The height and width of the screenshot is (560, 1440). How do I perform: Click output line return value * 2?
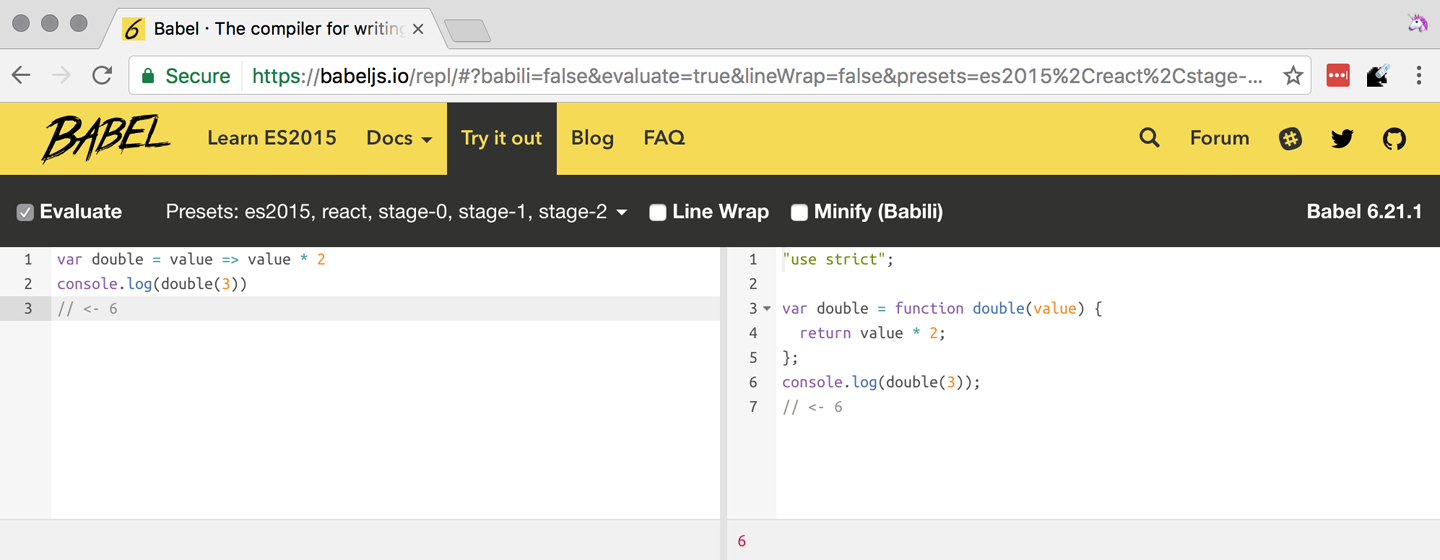pos(872,333)
